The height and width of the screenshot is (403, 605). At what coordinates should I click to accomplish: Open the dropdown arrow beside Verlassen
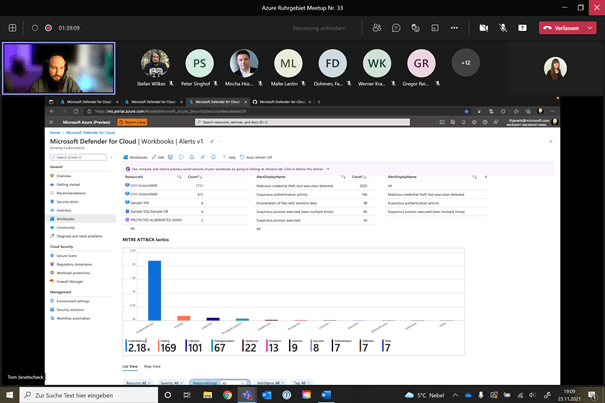(x=590, y=28)
